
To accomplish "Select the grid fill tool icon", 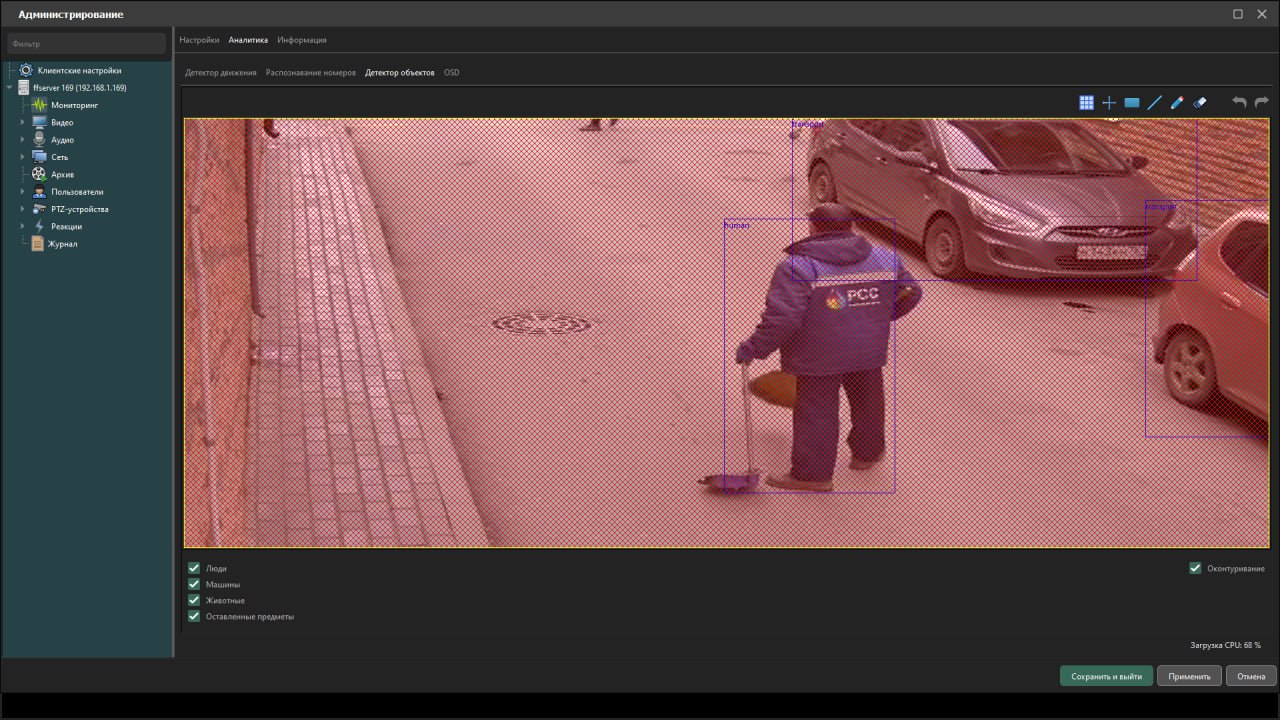I will pos(1086,103).
